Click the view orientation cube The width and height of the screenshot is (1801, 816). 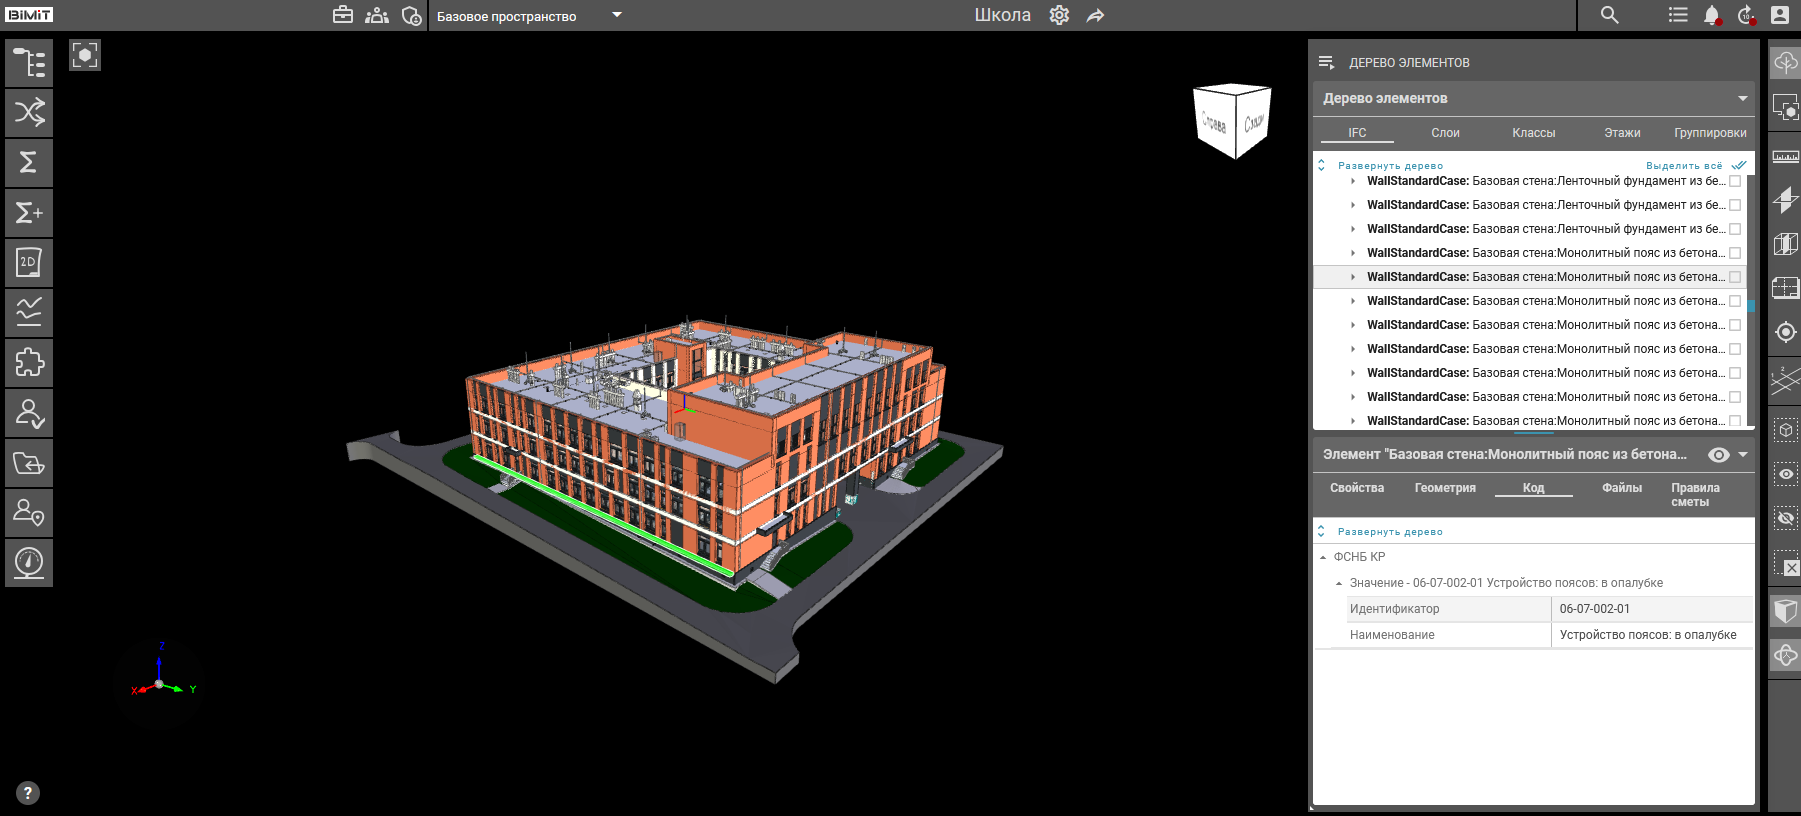pyautogui.click(x=1232, y=121)
